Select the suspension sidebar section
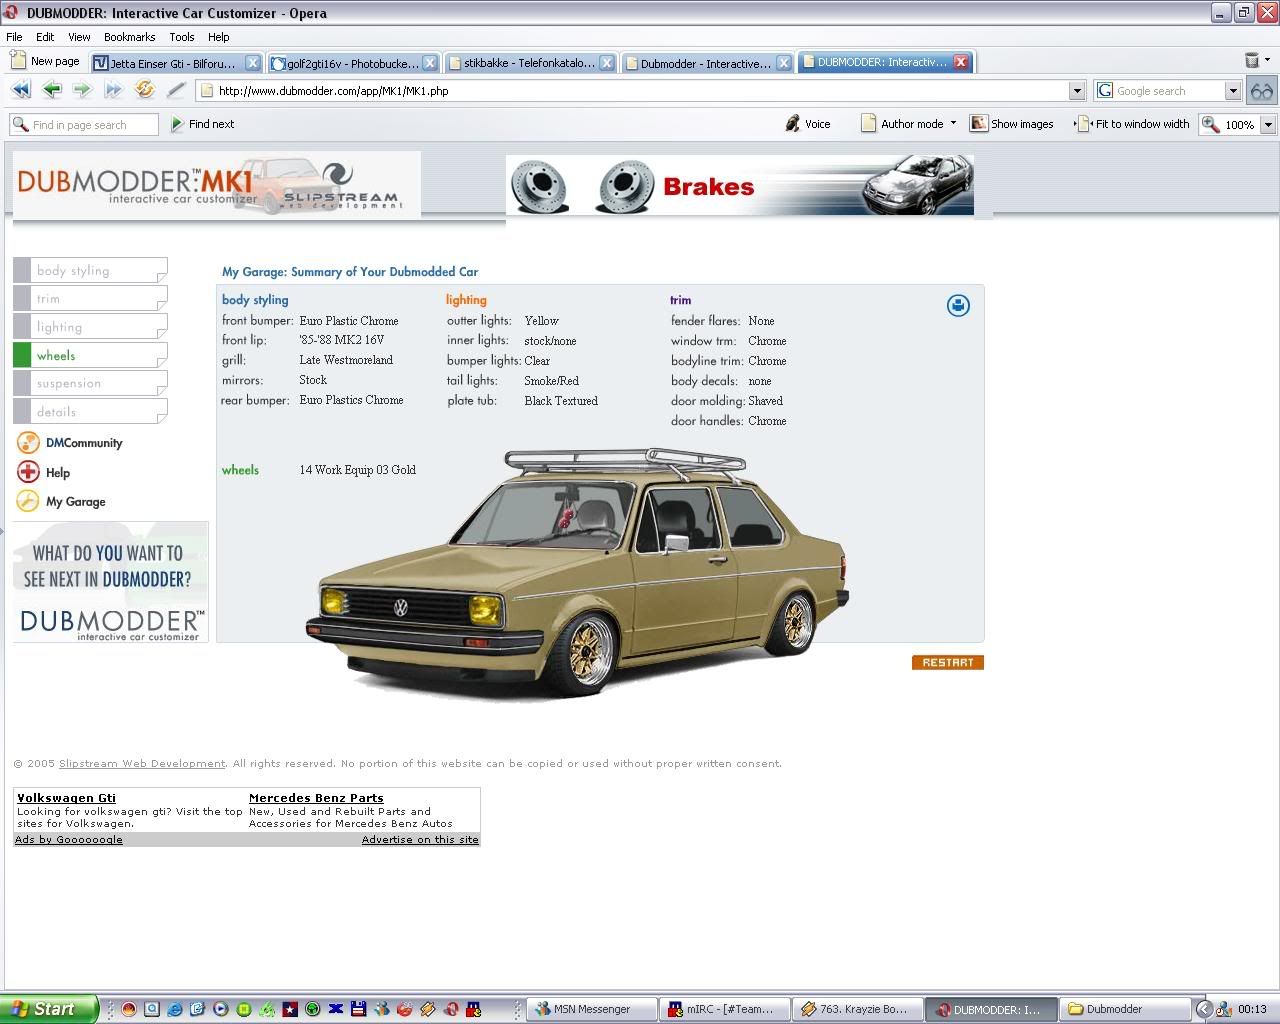 tap(90, 383)
